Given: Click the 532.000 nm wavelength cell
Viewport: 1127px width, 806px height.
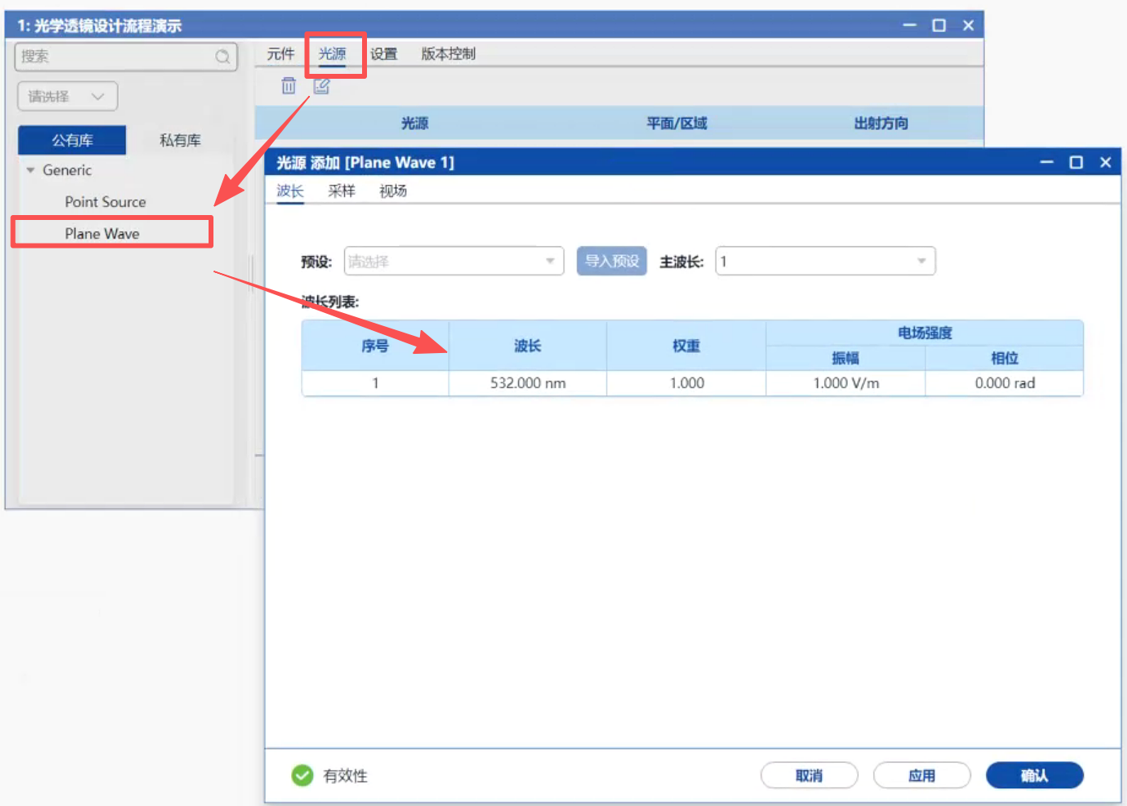Looking at the screenshot, I should [x=527, y=383].
